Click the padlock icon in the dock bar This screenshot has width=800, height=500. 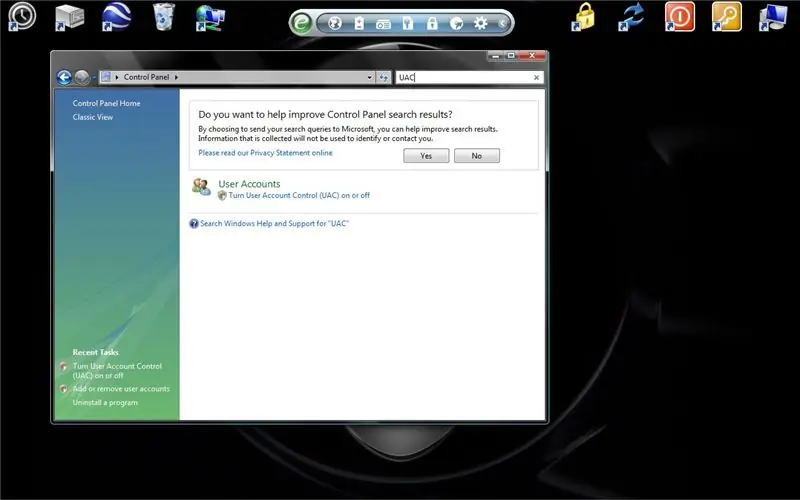(x=432, y=23)
